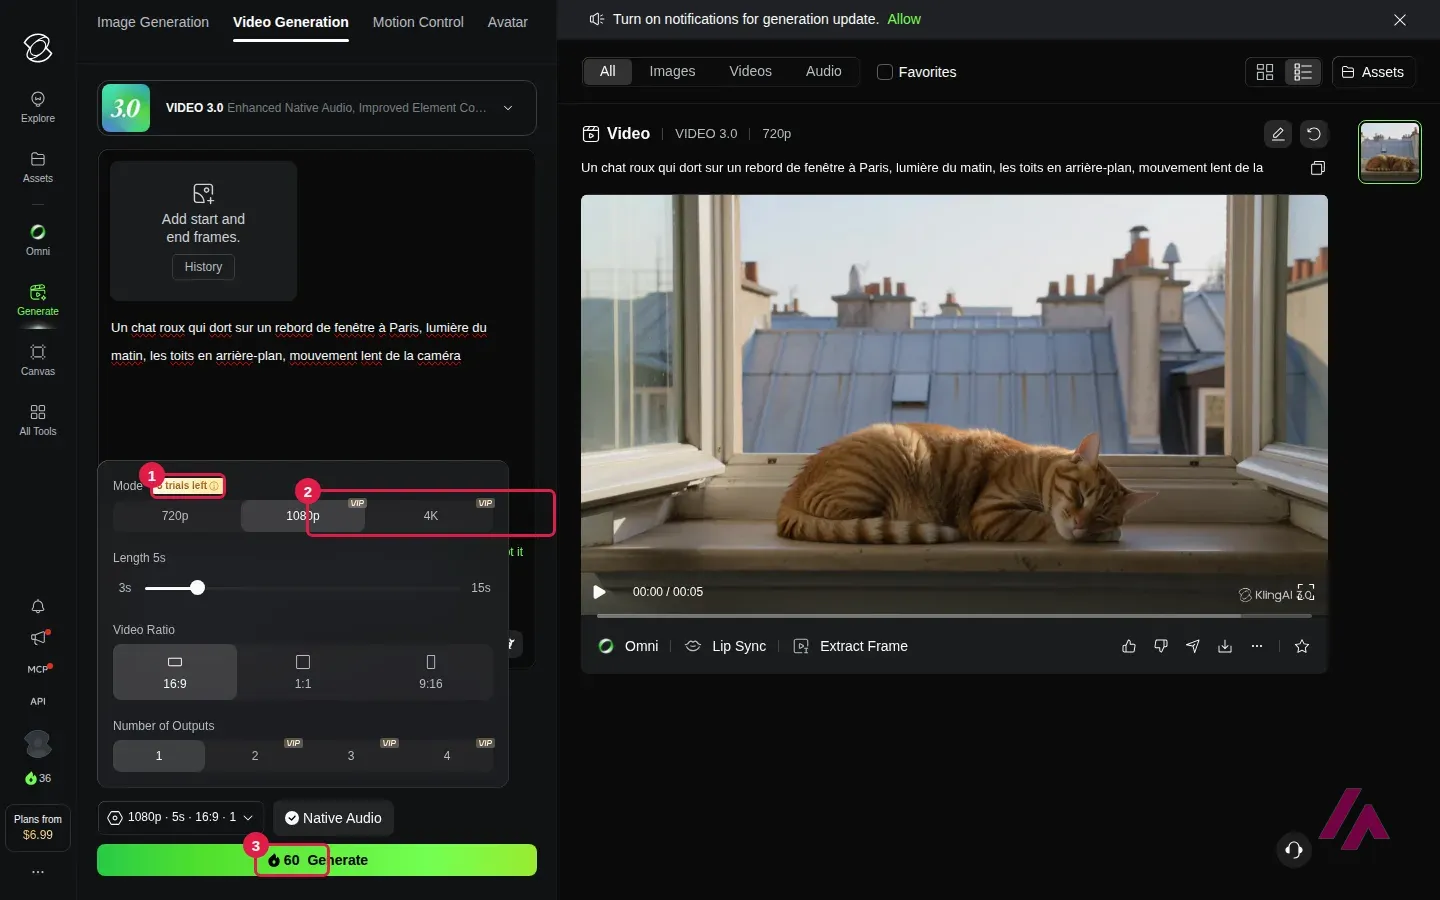Open History of frames
The image size is (1440, 900).
pos(203,267)
